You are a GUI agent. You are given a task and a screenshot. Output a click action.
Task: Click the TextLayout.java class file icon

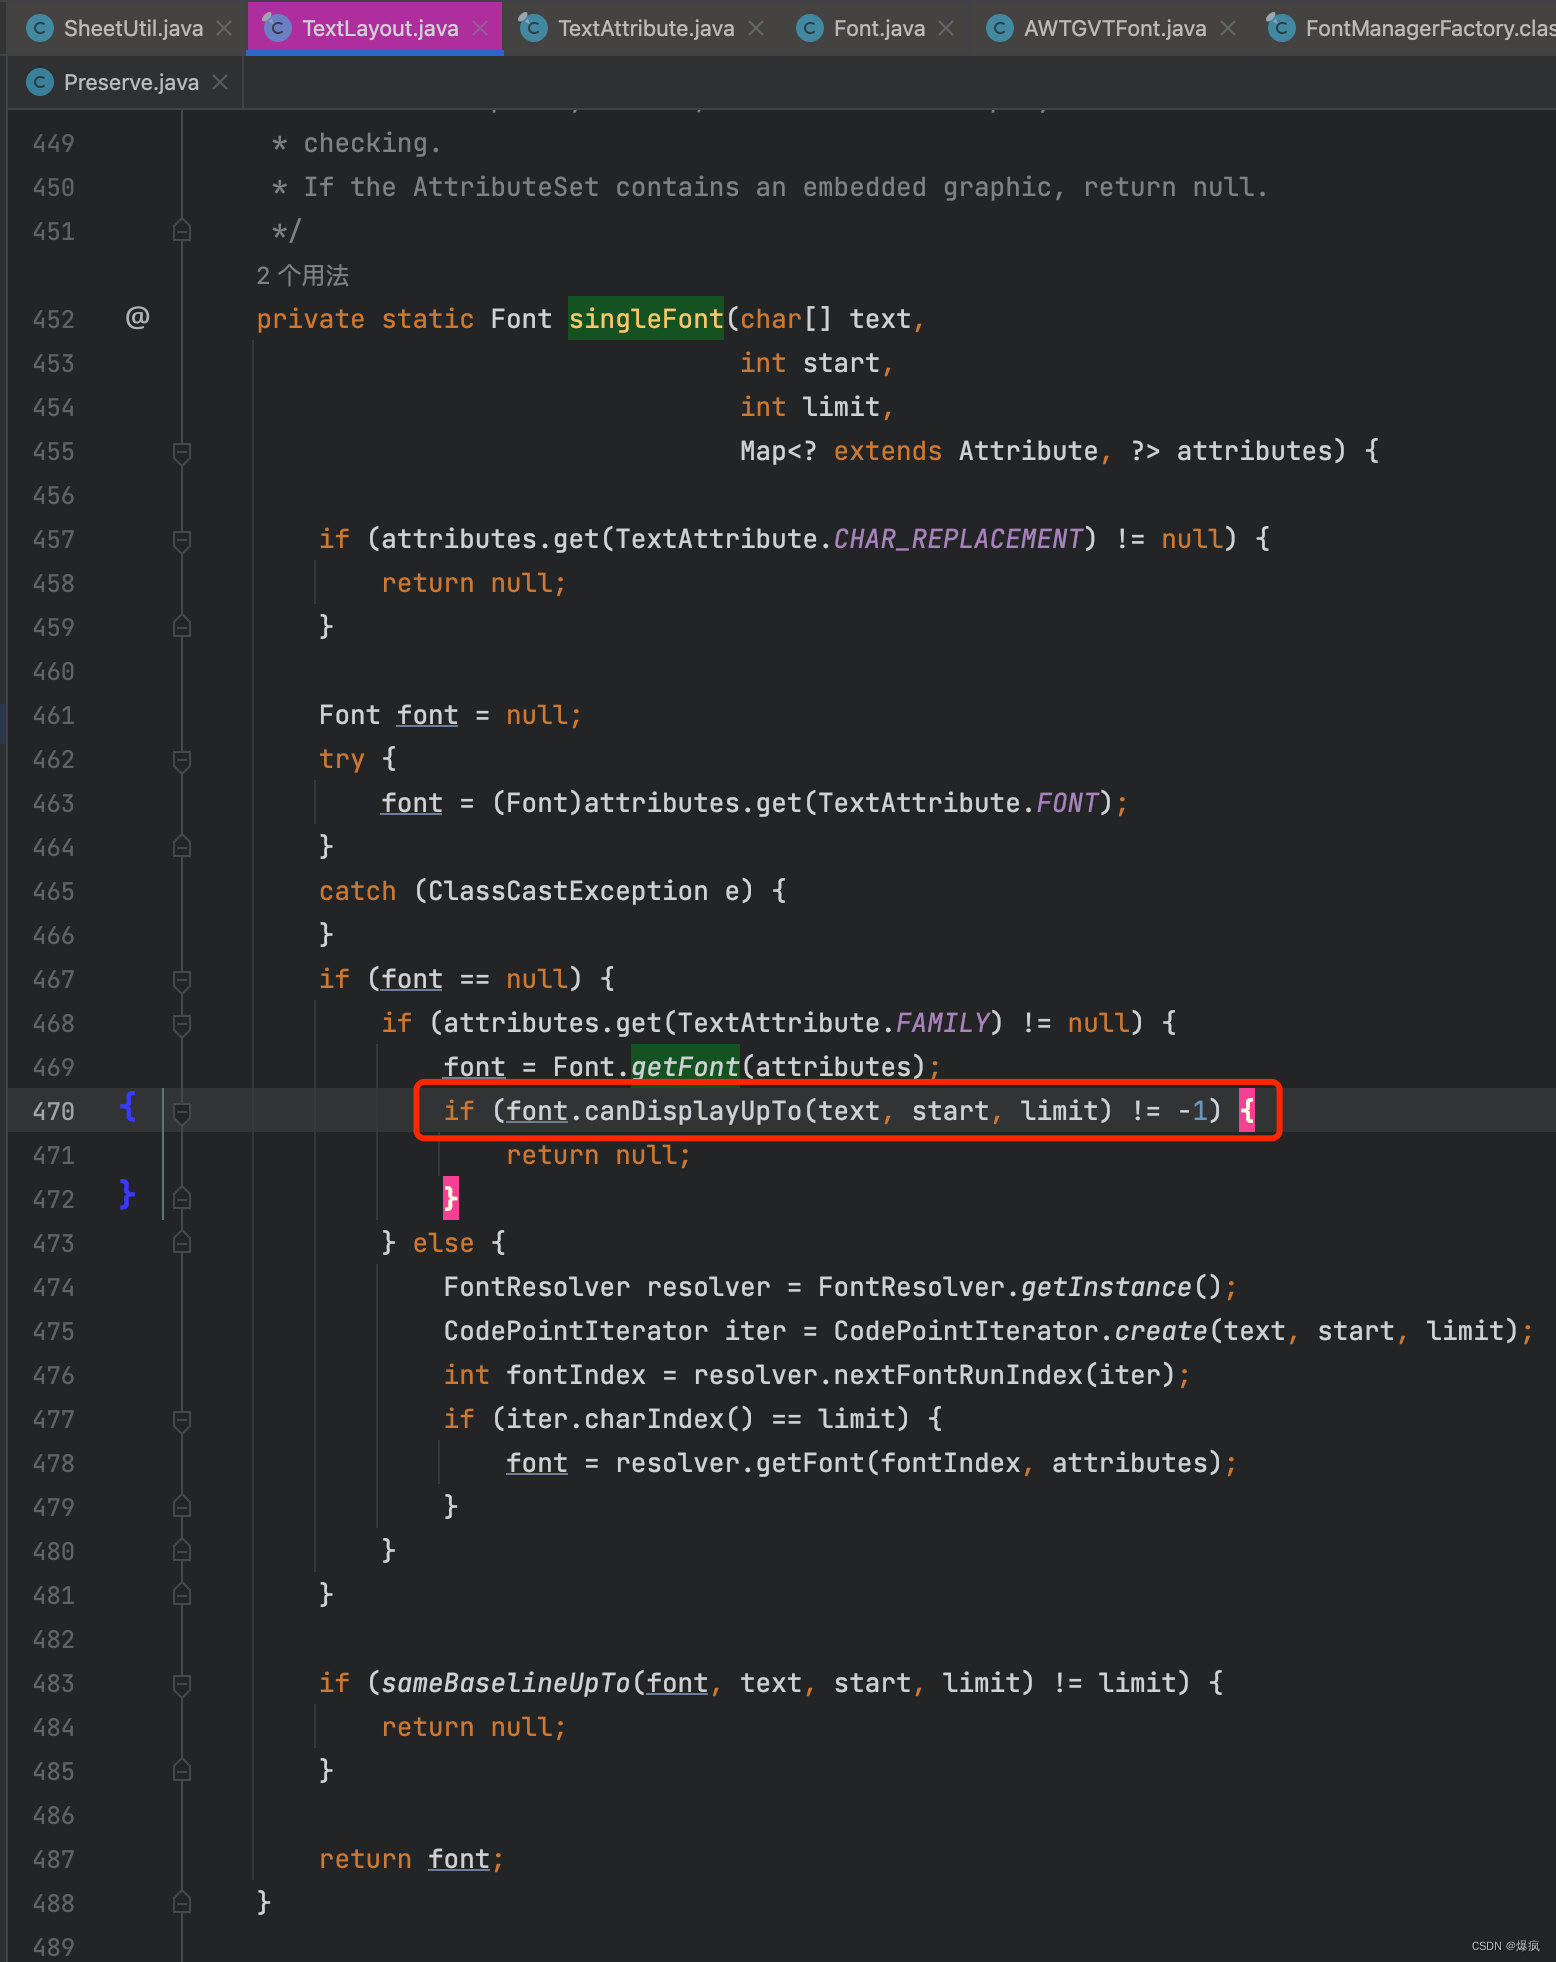click(277, 28)
